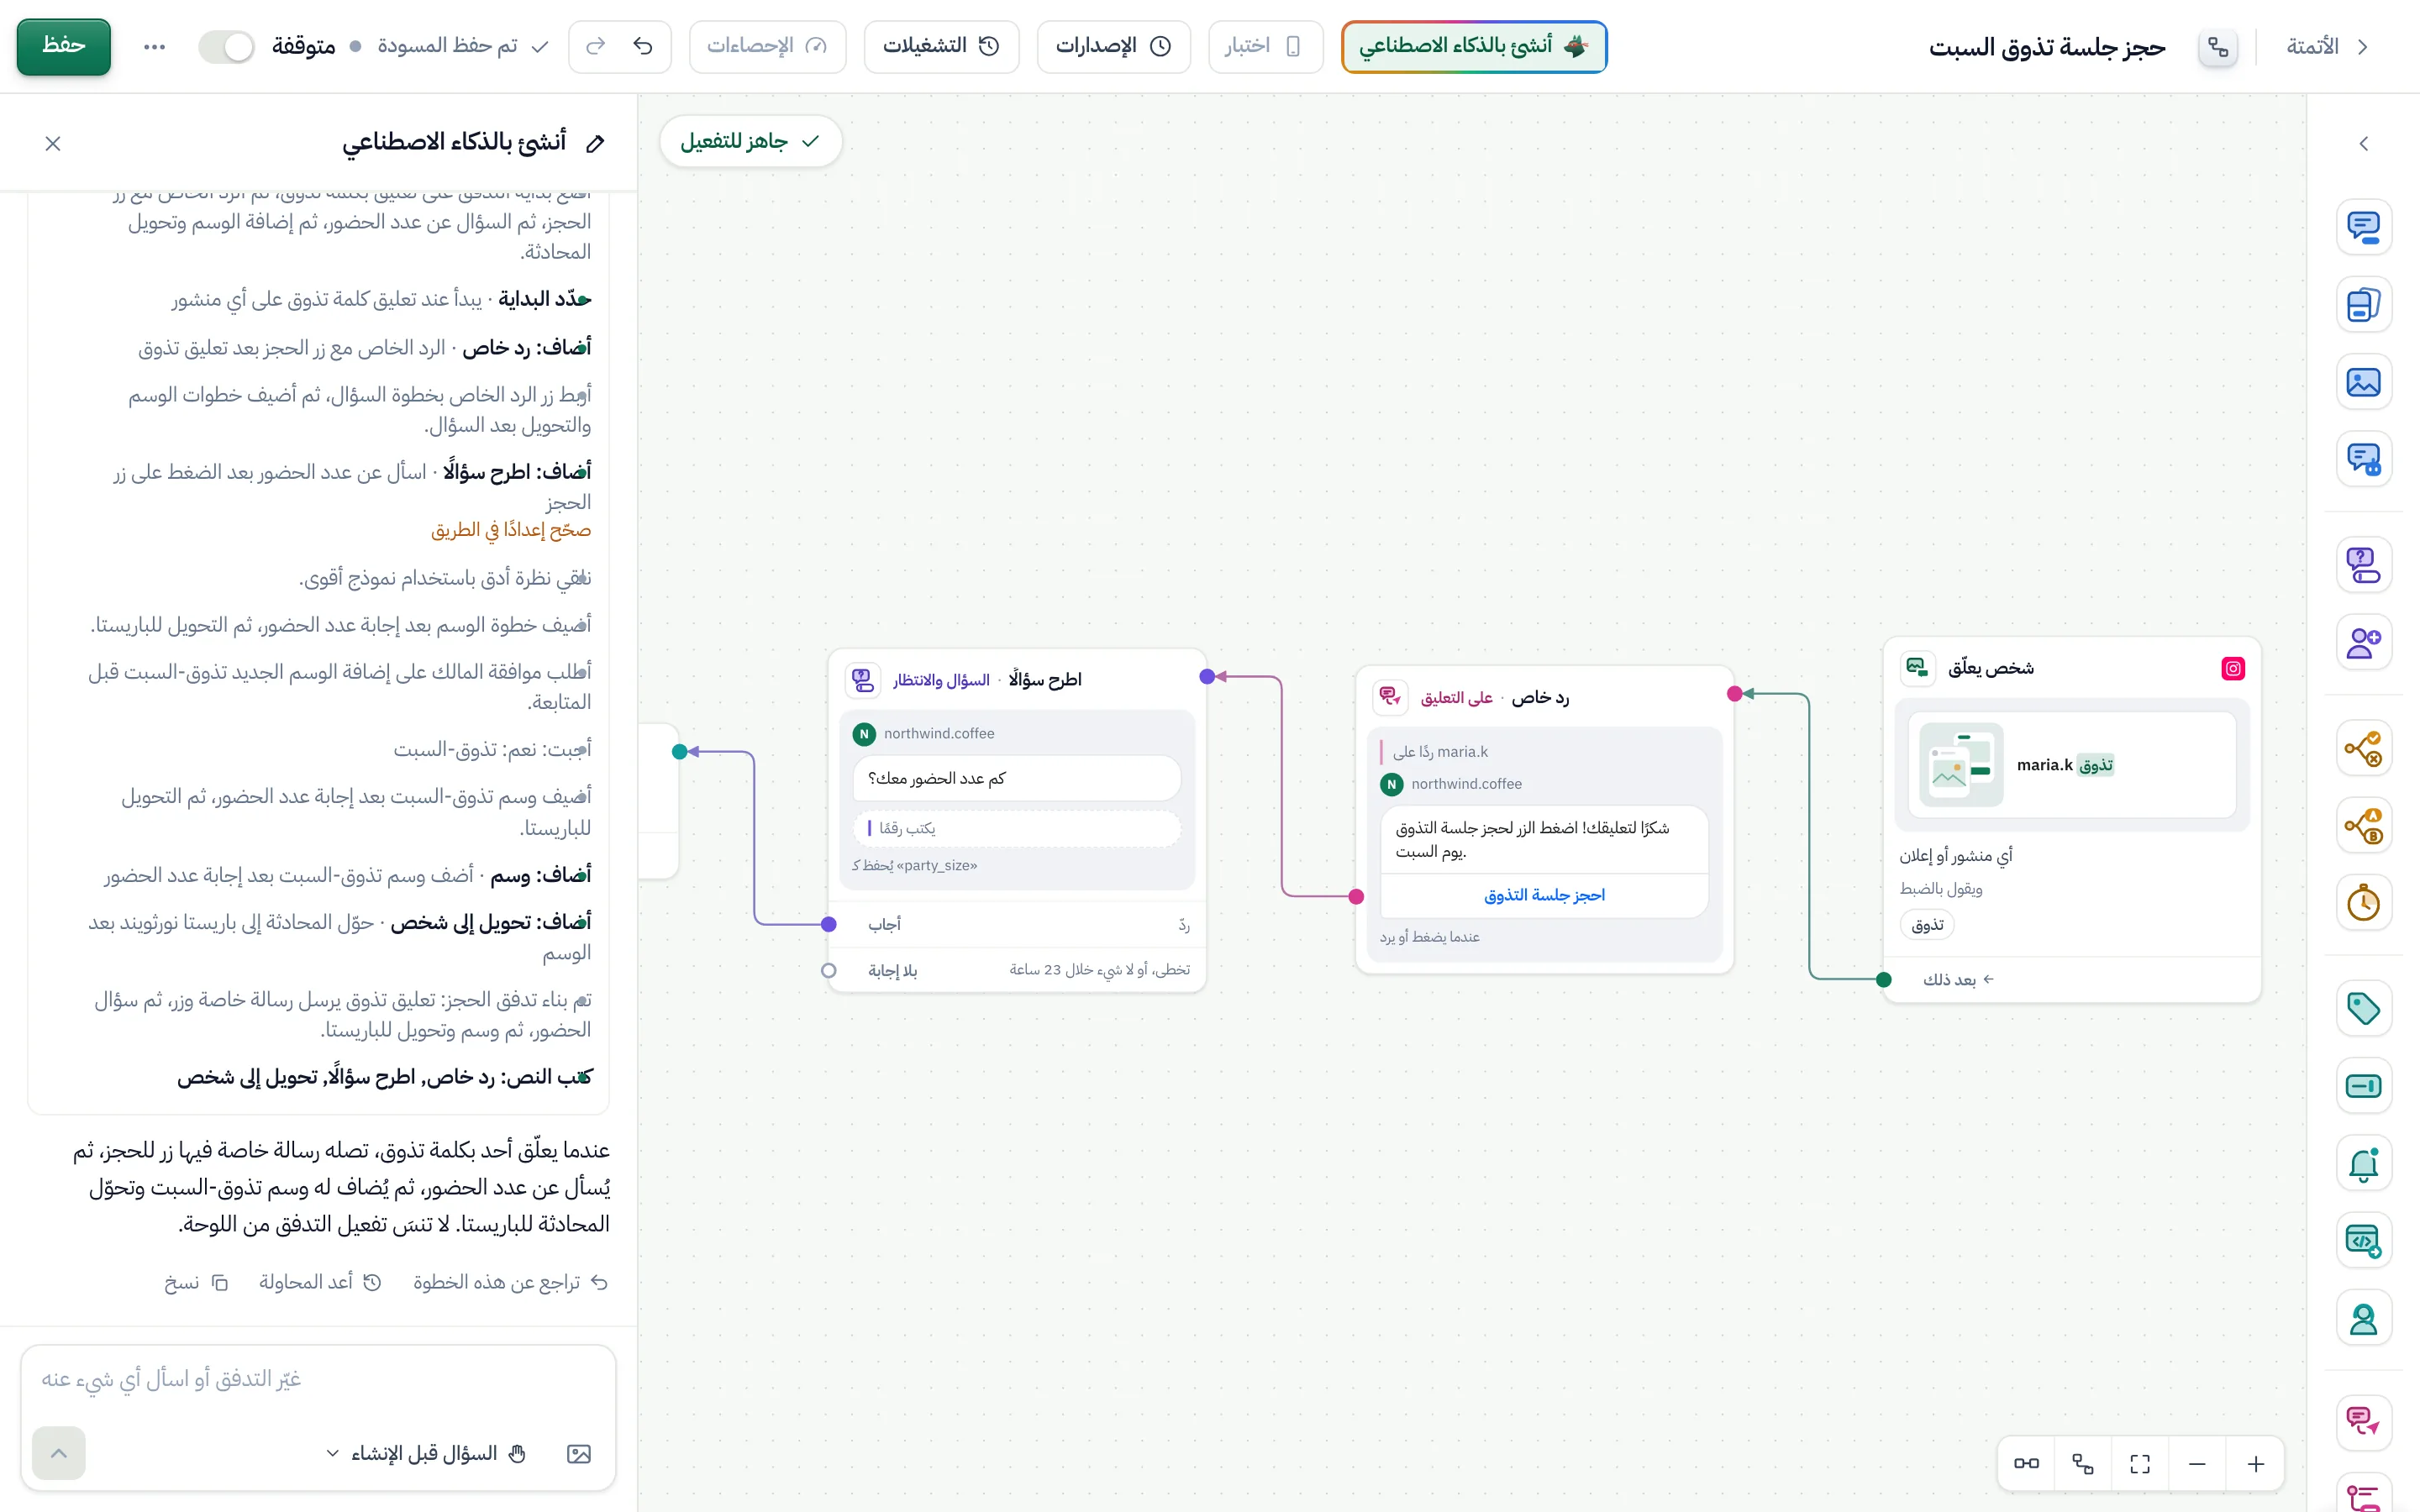Zoom out on the canvas

click(2197, 1464)
